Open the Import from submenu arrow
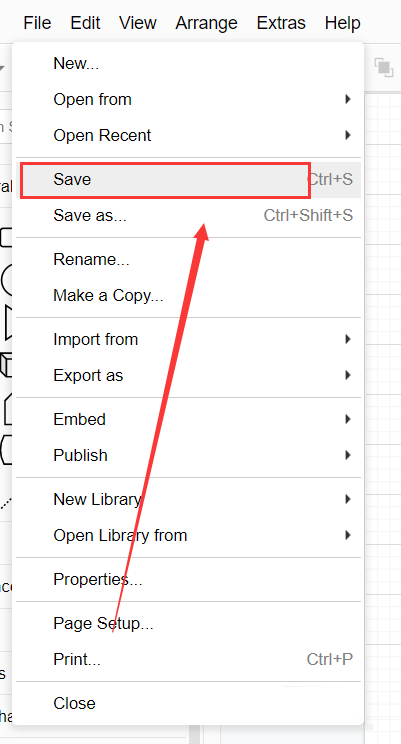This screenshot has width=401, height=744. coord(348,339)
